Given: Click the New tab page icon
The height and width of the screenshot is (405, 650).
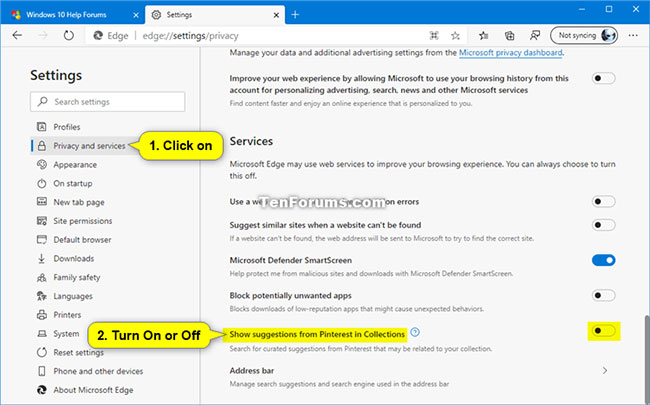Looking at the screenshot, I should click(41, 202).
